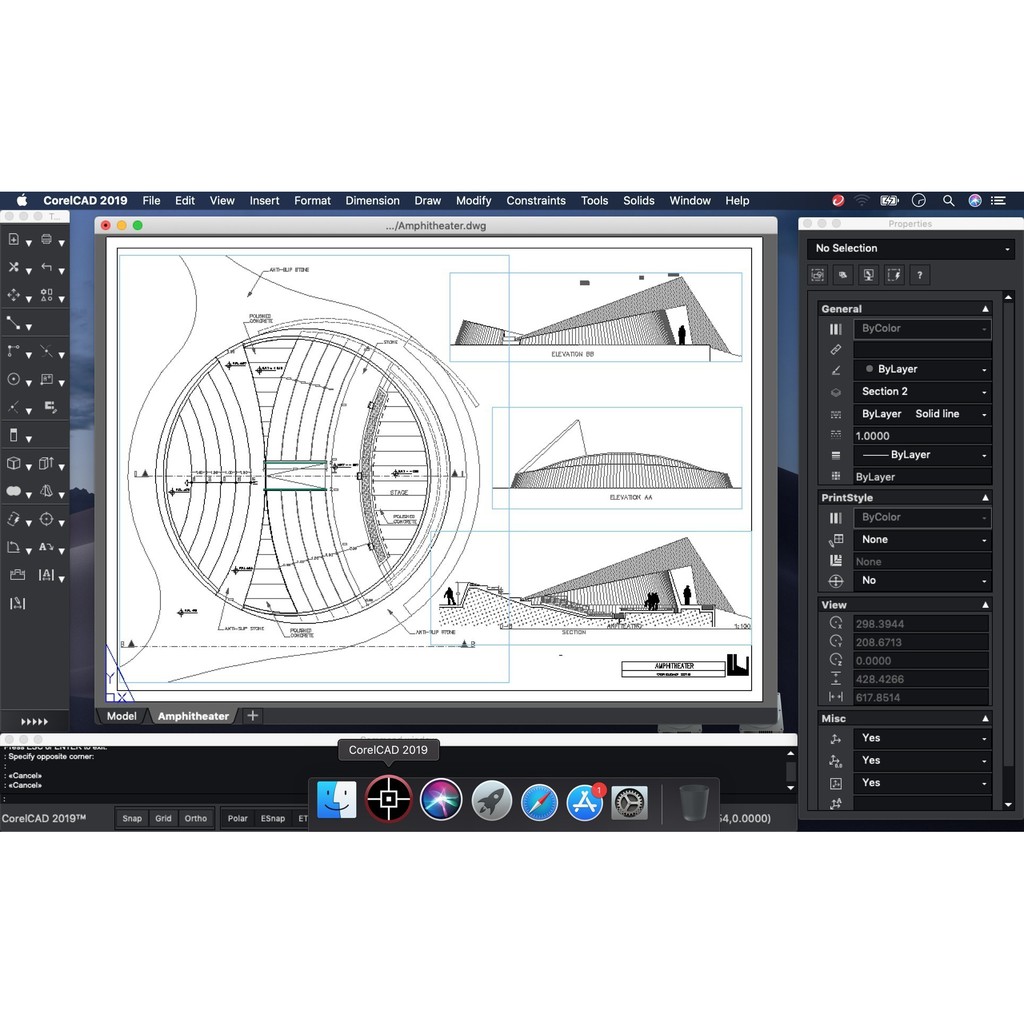Toggle Grid display in the status bar
Viewport: 1024px width, 1024px height.
(163, 818)
